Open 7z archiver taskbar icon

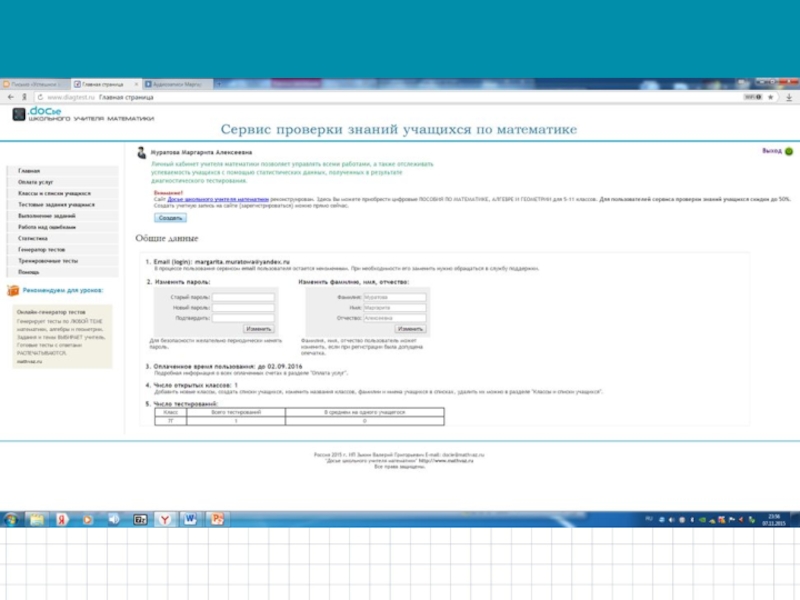pos(140,519)
